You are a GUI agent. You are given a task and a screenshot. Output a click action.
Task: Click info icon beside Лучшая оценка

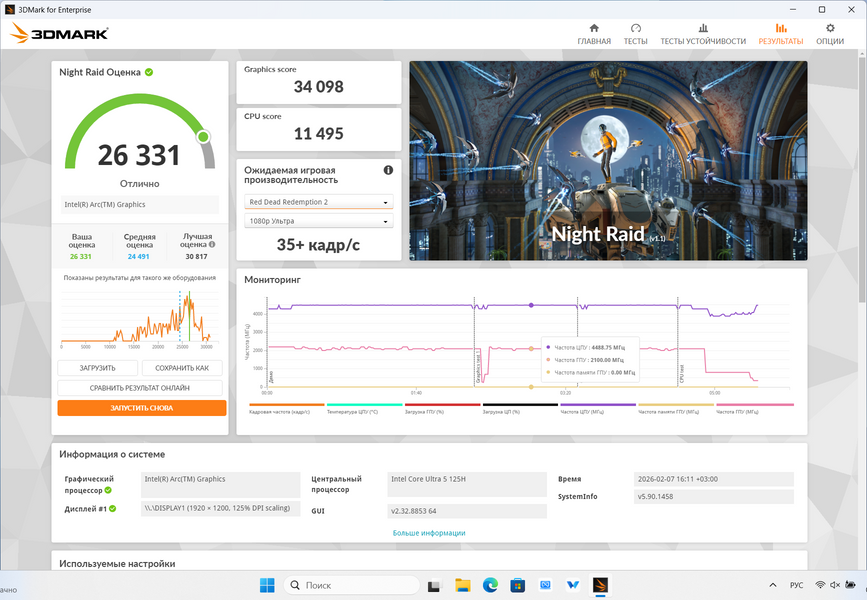(212, 244)
